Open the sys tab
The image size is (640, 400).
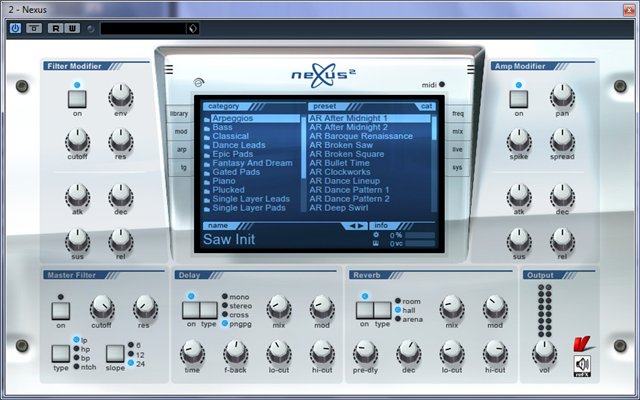click(x=457, y=167)
